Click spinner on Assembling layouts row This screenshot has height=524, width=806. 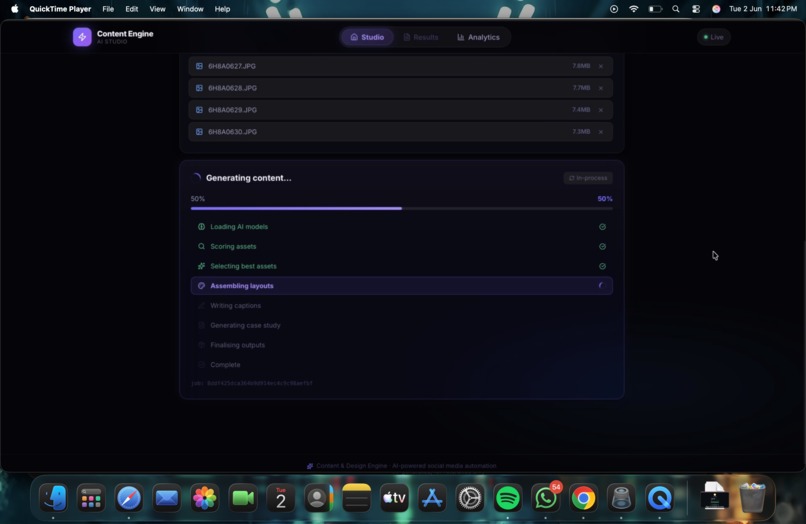click(601, 286)
